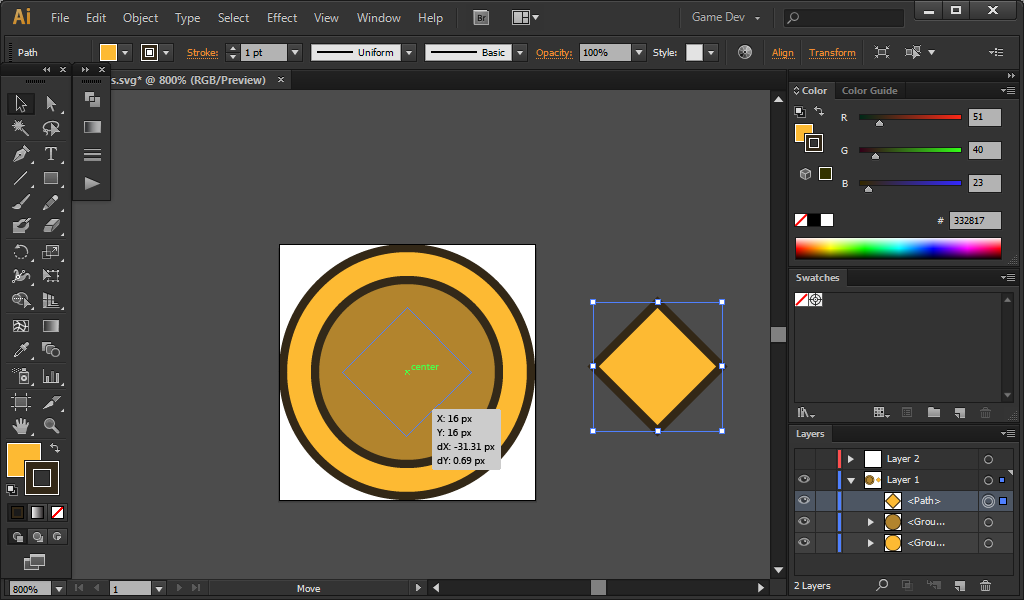The width and height of the screenshot is (1024, 600).
Task: Open the Opacity 100% dropdown
Action: [x=638, y=52]
